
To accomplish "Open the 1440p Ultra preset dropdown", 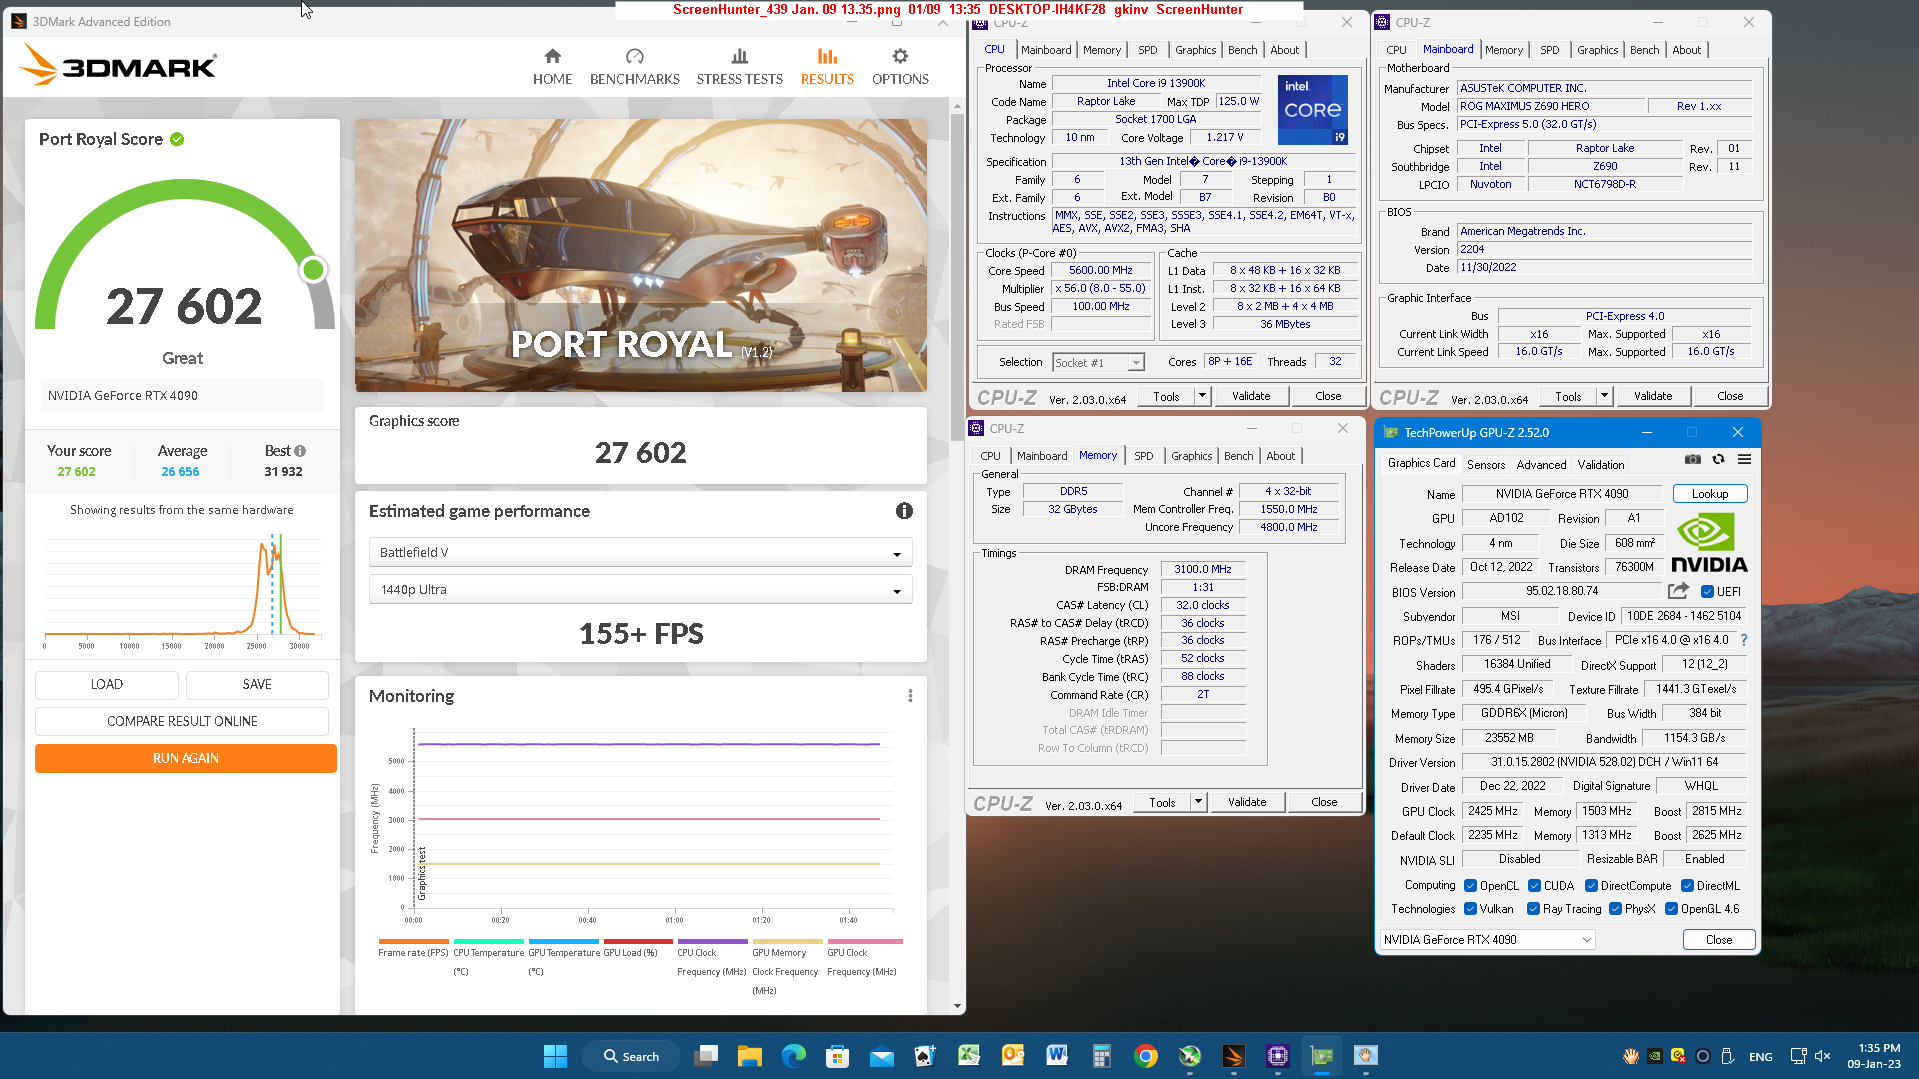I will coord(640,590).
